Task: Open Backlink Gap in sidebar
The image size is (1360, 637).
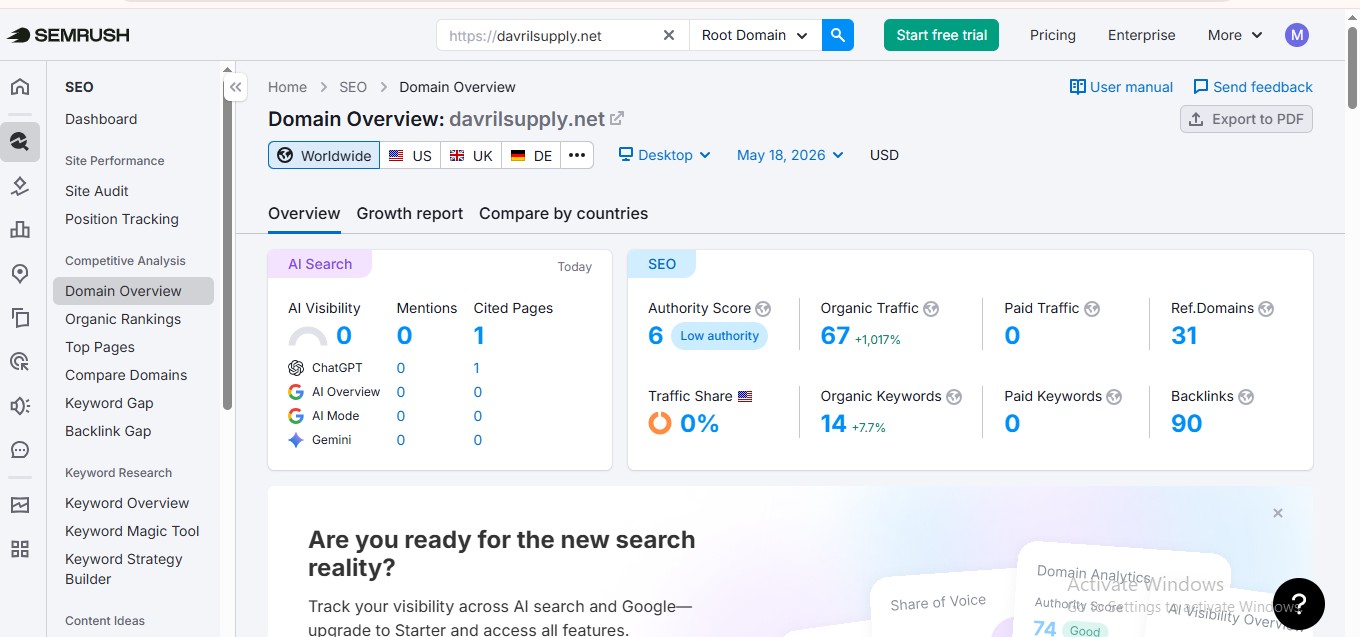Action: point(108,431)
